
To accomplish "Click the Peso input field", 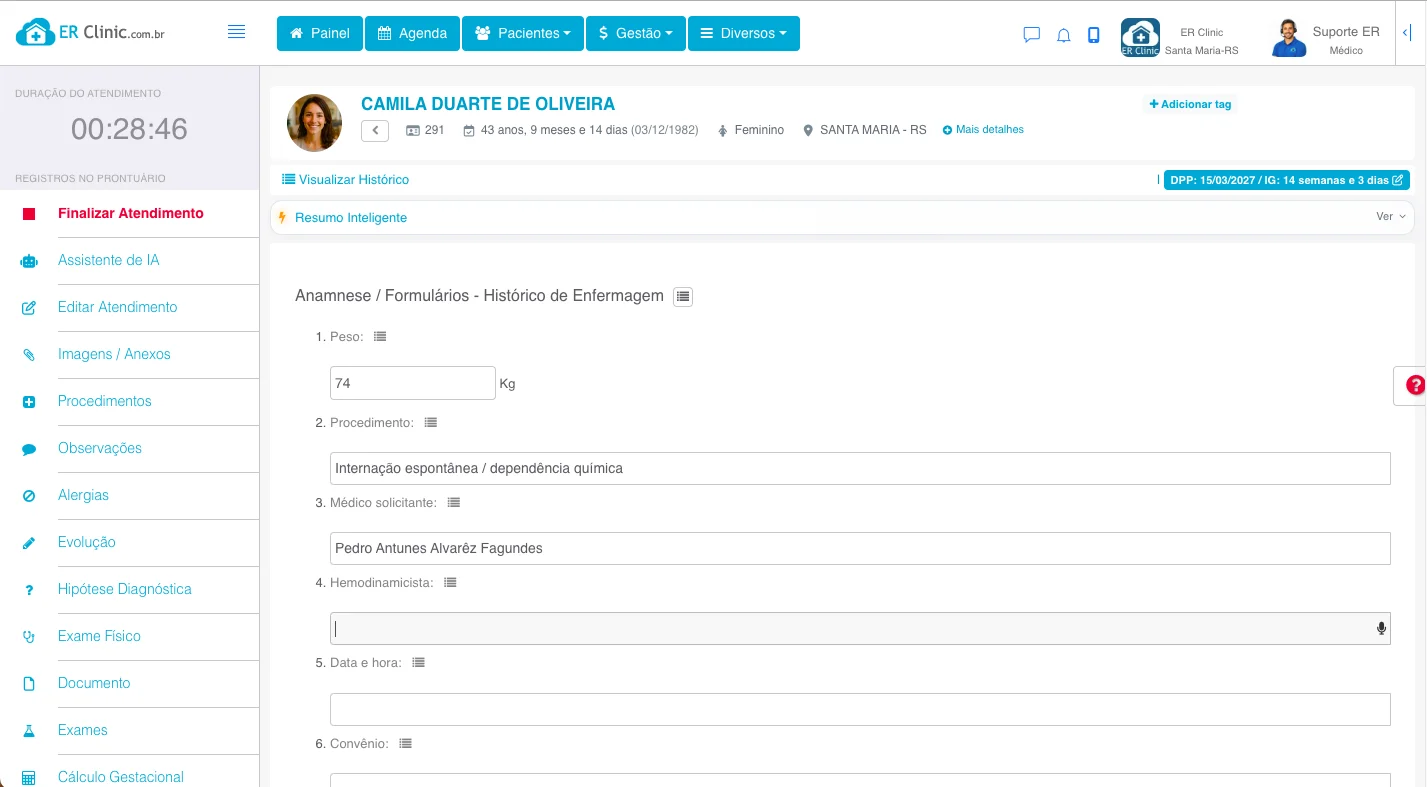I will click(x=413, y=383).
